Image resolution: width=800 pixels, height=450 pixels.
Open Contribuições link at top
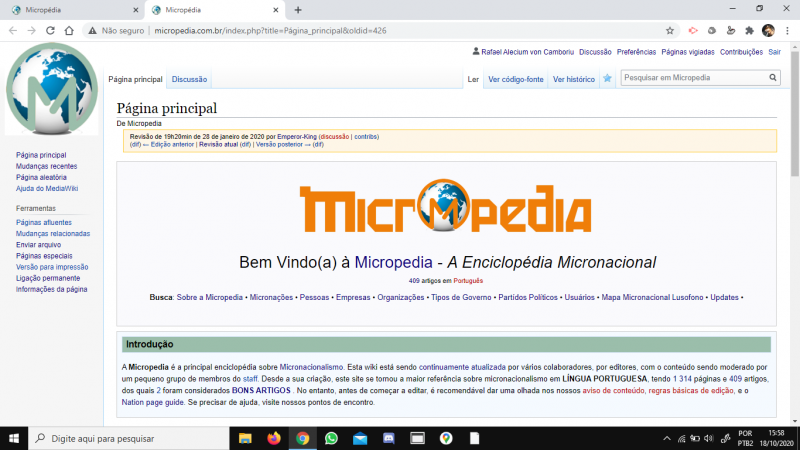tap(741, 52)
